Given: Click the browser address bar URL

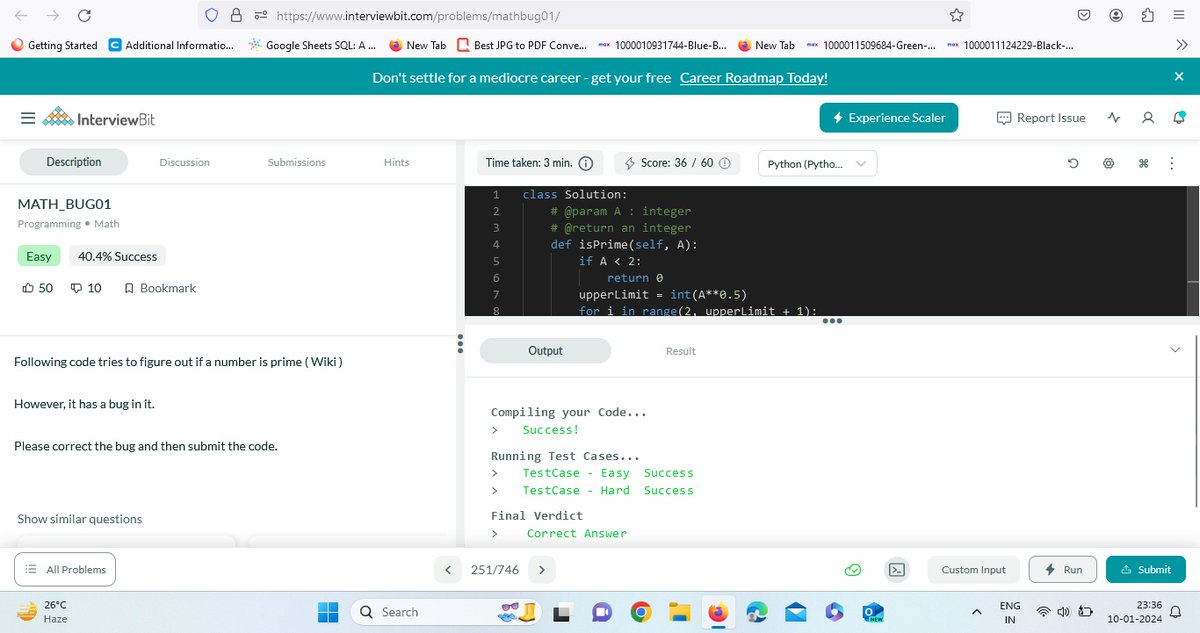Looking at the screenshot, I should (x=417, y=16).
